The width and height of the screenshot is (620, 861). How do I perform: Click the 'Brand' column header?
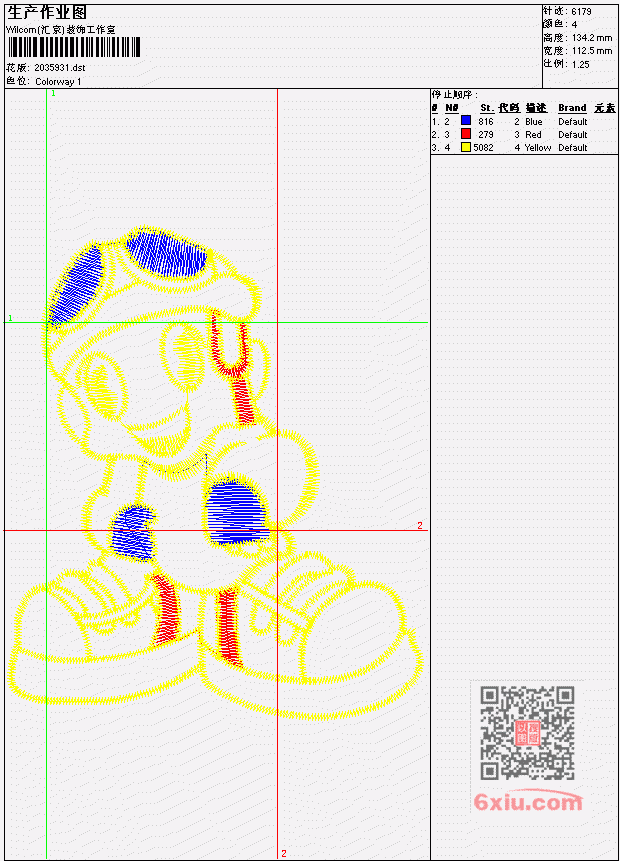point(572,108)
